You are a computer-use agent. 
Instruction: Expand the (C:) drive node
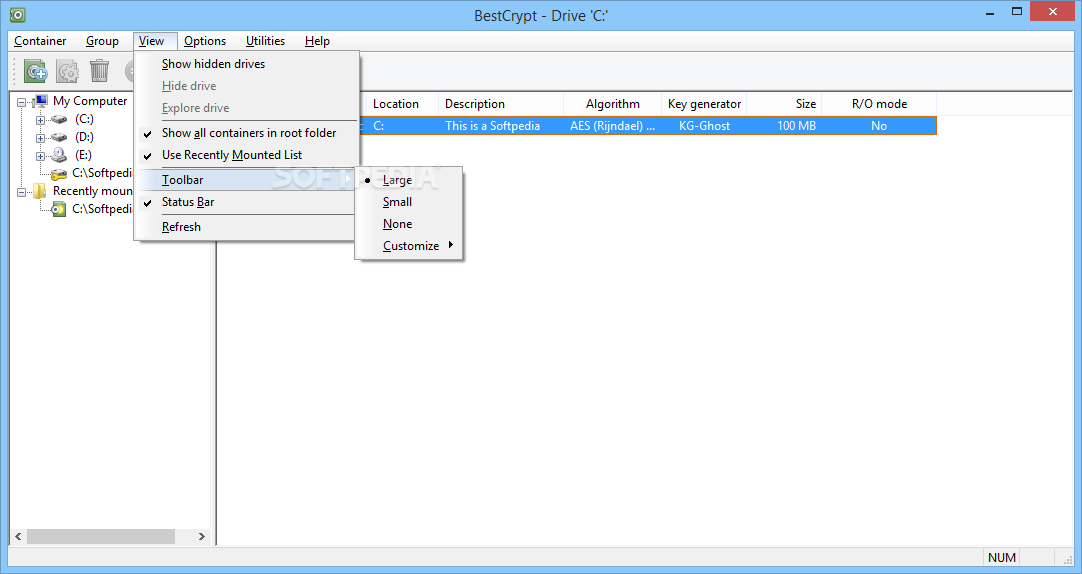coord(41,120)
